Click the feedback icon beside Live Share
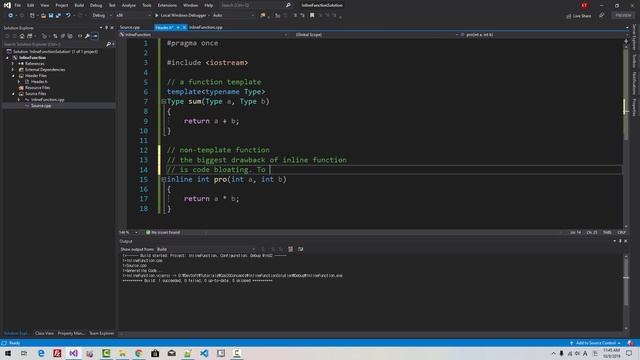 [602, 16]
